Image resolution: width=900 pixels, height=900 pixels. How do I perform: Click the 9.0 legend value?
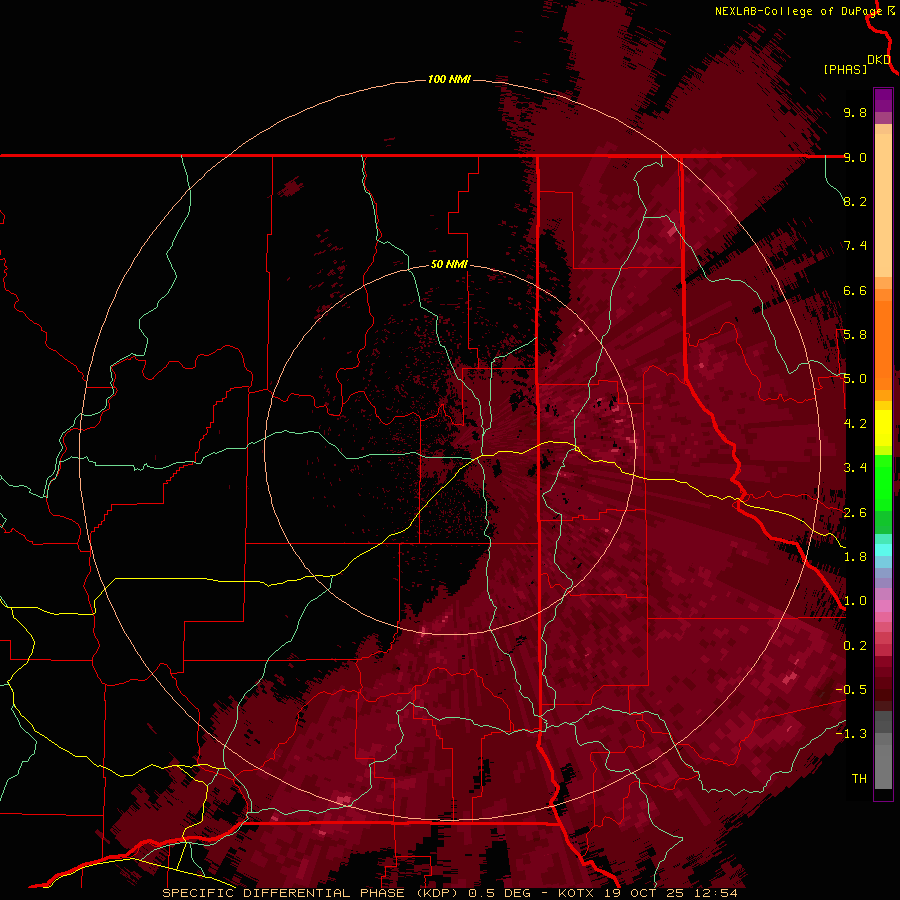855,157
